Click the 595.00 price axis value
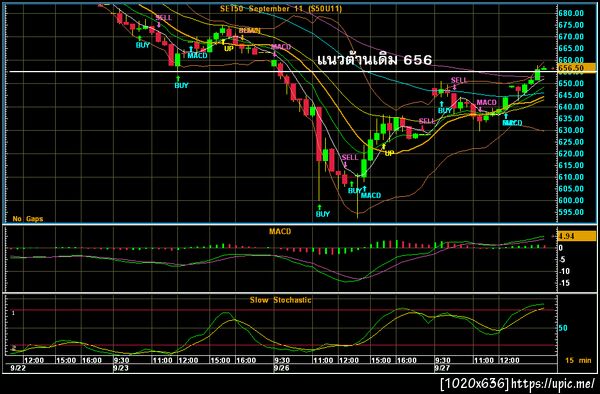 [571, 212]
